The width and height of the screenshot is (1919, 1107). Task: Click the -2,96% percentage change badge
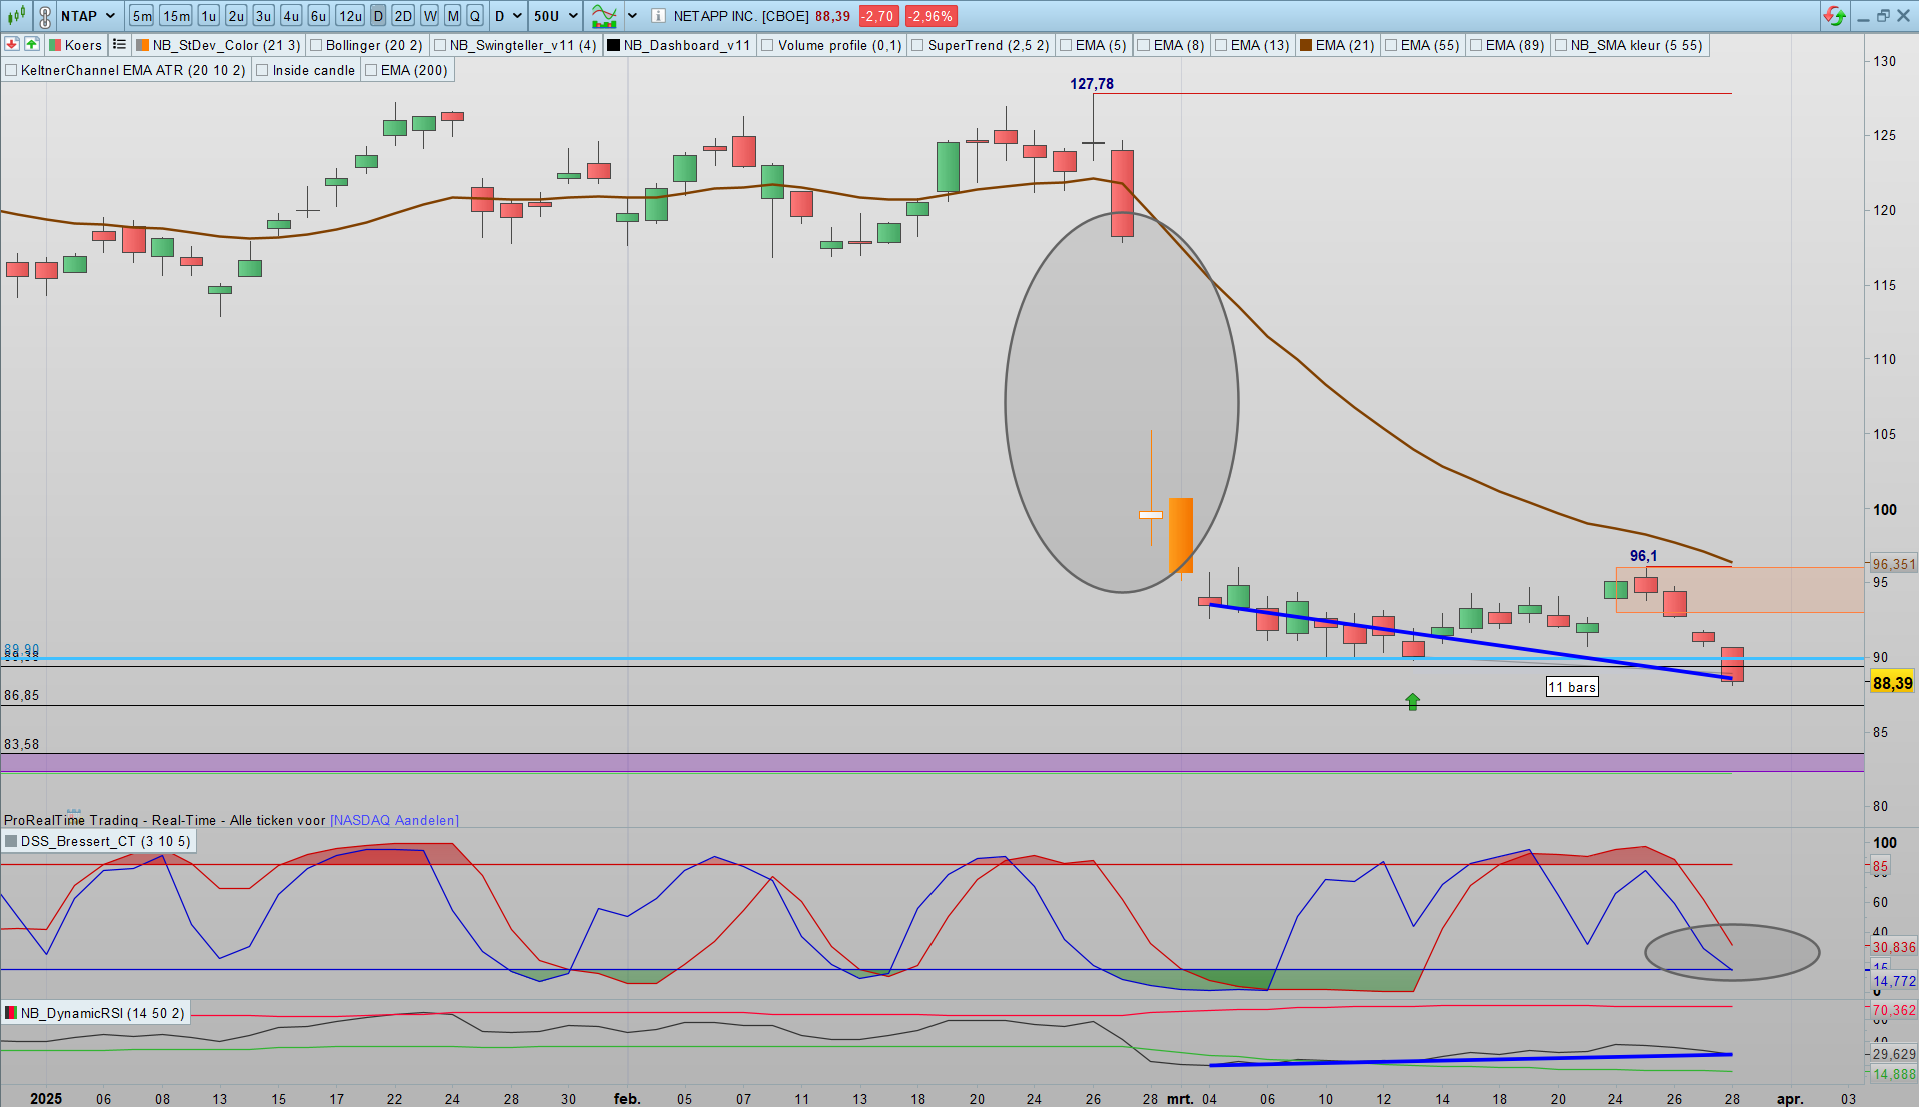click(x=931, y=16)
